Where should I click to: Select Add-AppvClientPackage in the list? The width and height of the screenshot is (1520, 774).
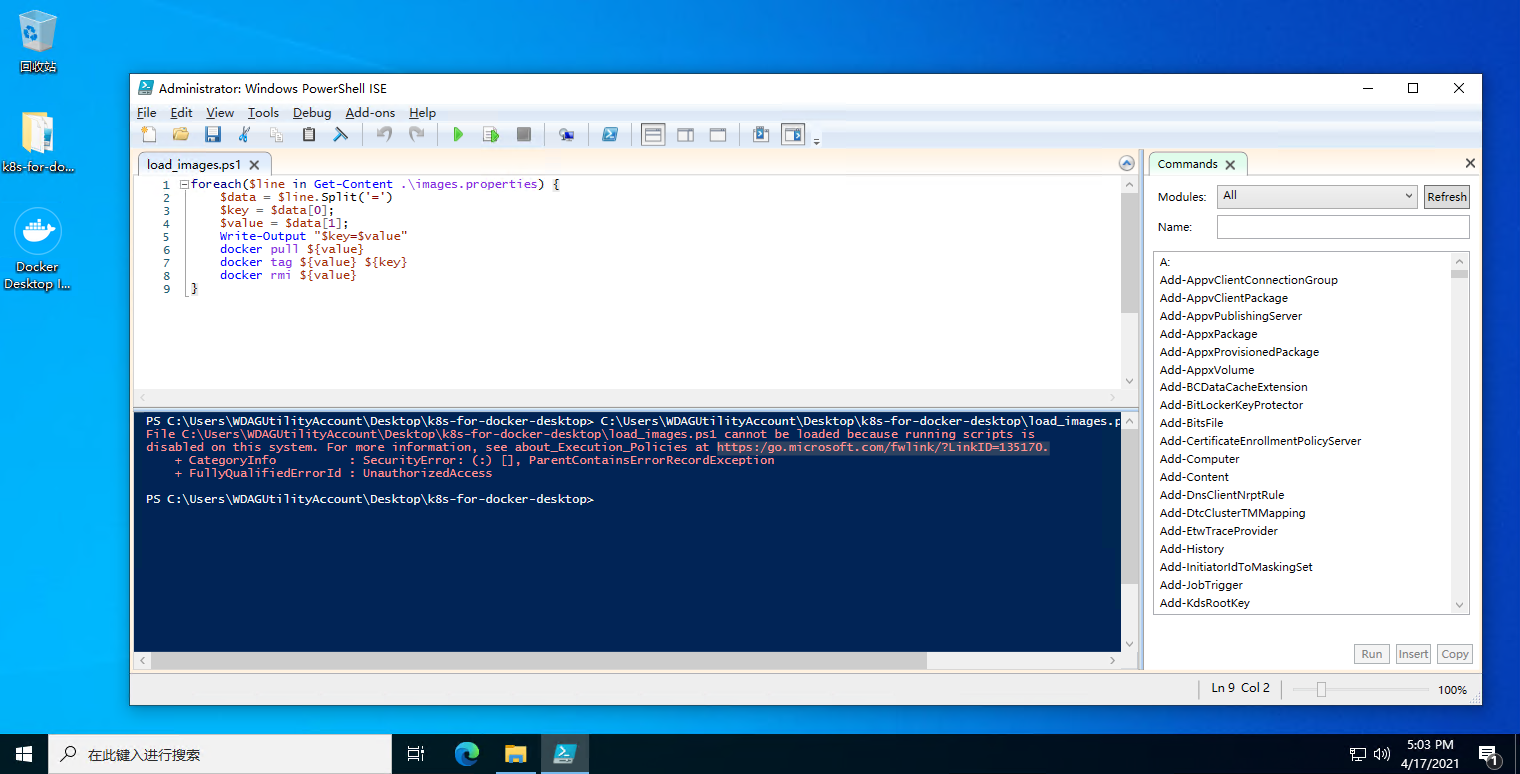pos(1224,298)
